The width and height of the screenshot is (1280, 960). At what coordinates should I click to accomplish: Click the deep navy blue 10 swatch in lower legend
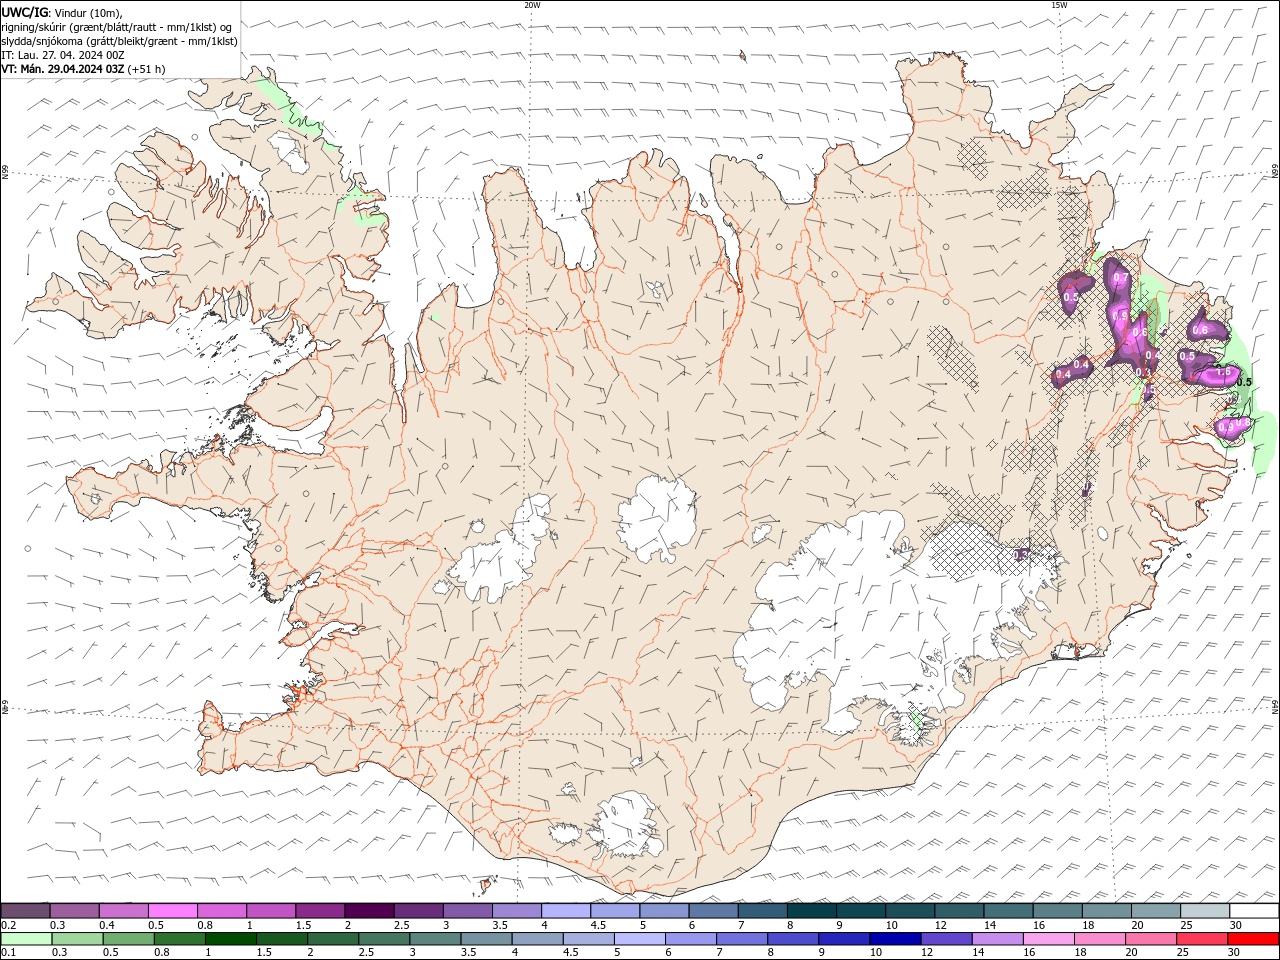coord(895,939)
